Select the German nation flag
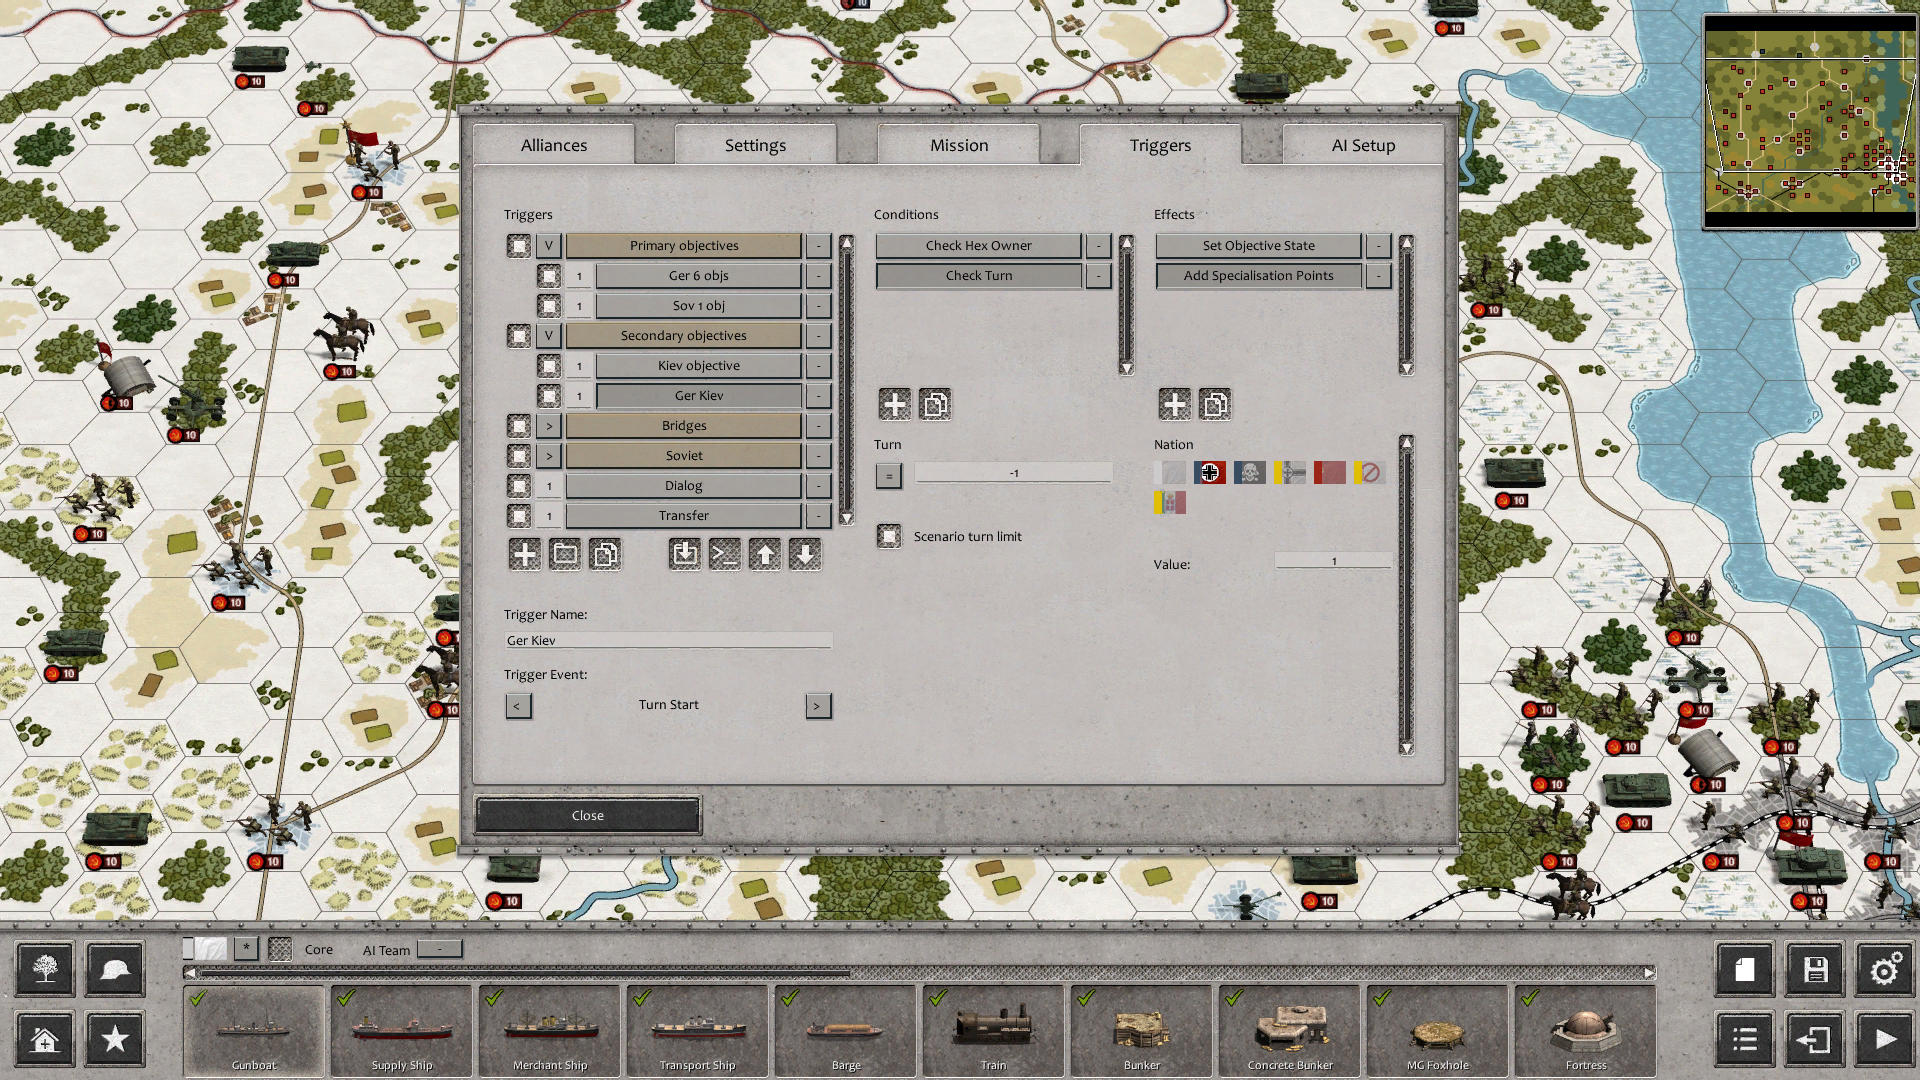 pyautogui.click(x=1209, y=472)
